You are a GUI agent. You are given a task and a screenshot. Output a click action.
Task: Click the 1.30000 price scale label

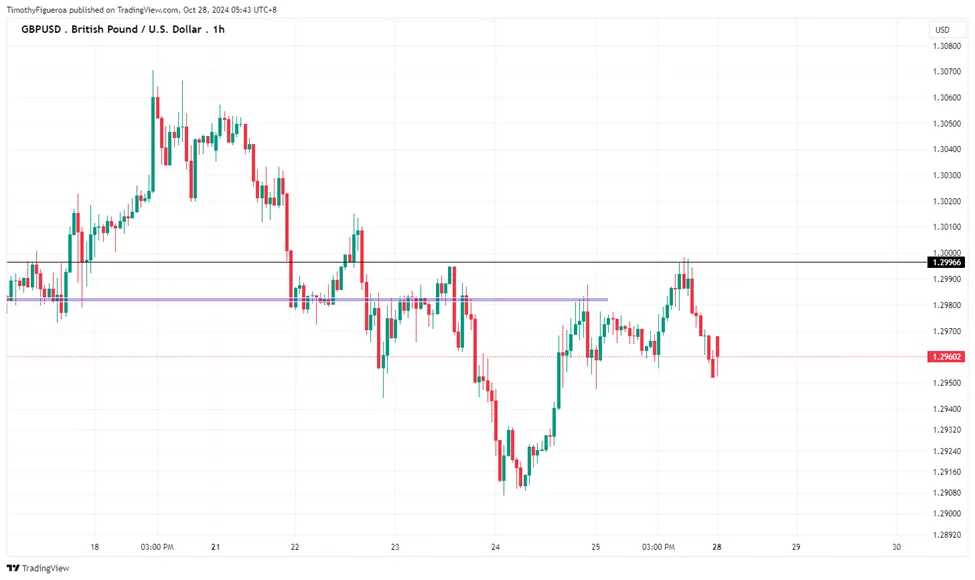[946, 253]
